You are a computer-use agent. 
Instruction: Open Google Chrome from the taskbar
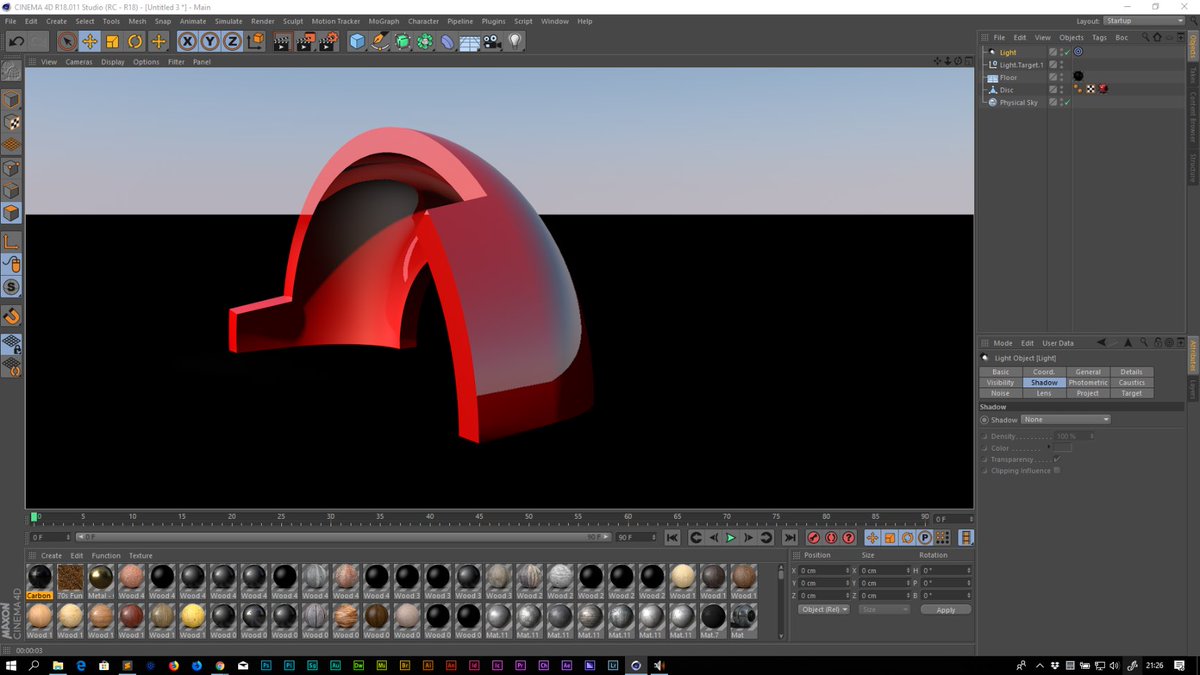point(220,665)
